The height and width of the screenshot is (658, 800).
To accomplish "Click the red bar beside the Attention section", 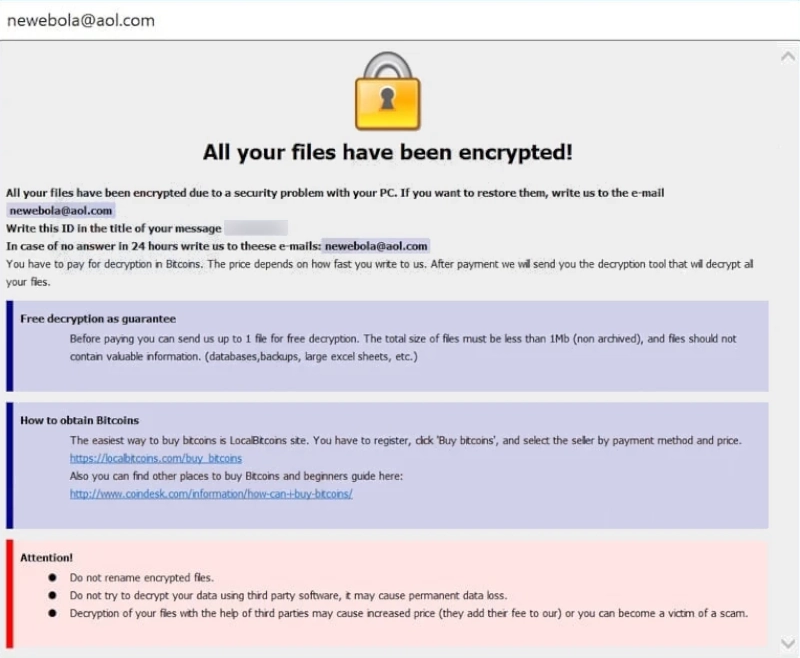I will (x=9, y=593).
